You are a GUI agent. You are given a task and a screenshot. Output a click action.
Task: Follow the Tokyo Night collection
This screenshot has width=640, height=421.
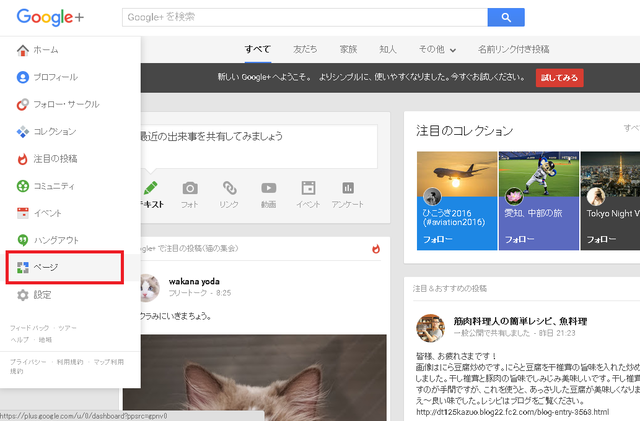point(601,239)
